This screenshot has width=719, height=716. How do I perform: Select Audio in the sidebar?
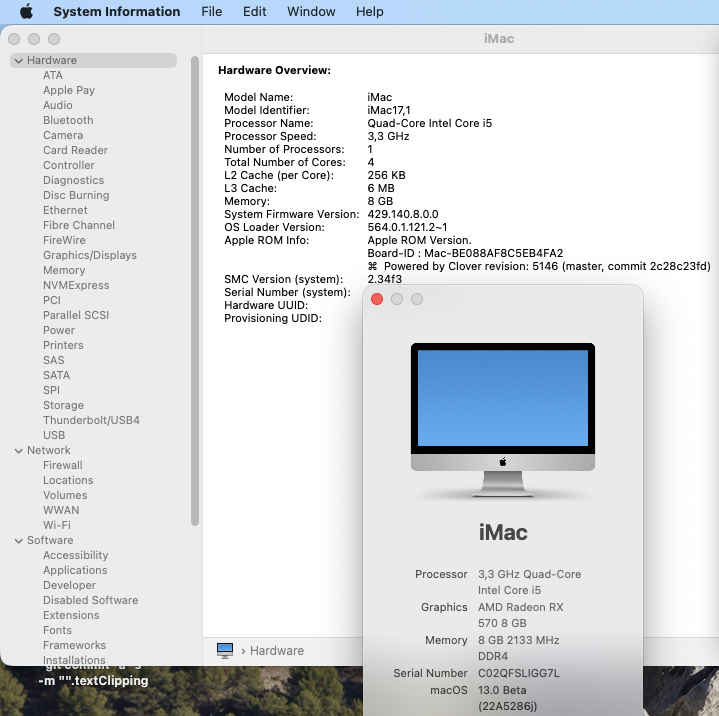(x=58, y=105)
